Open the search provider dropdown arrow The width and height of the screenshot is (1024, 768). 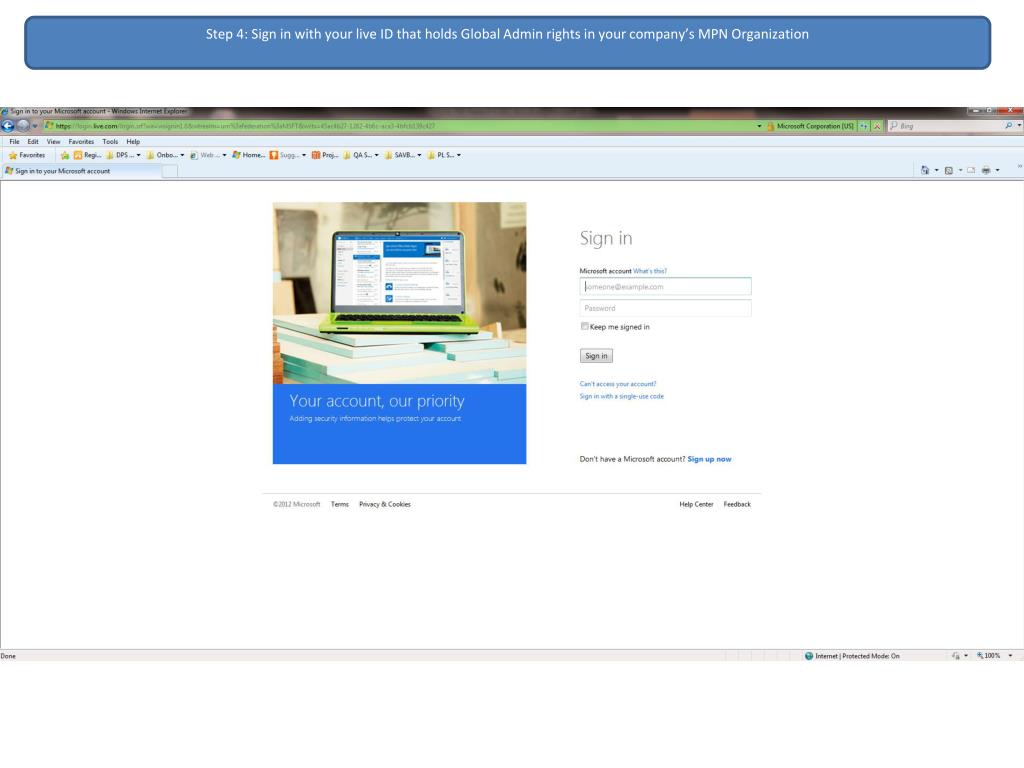[1019, 126]
